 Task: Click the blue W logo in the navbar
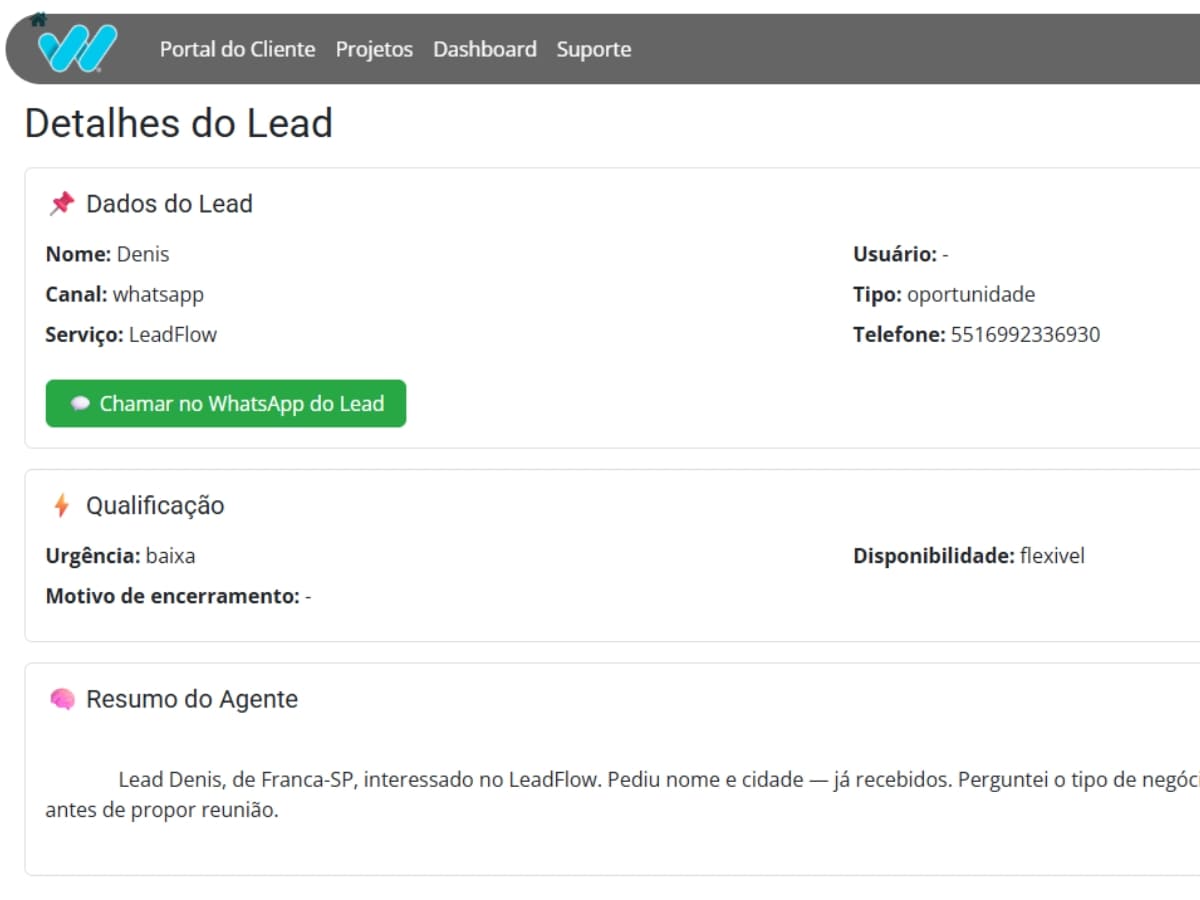78,47
